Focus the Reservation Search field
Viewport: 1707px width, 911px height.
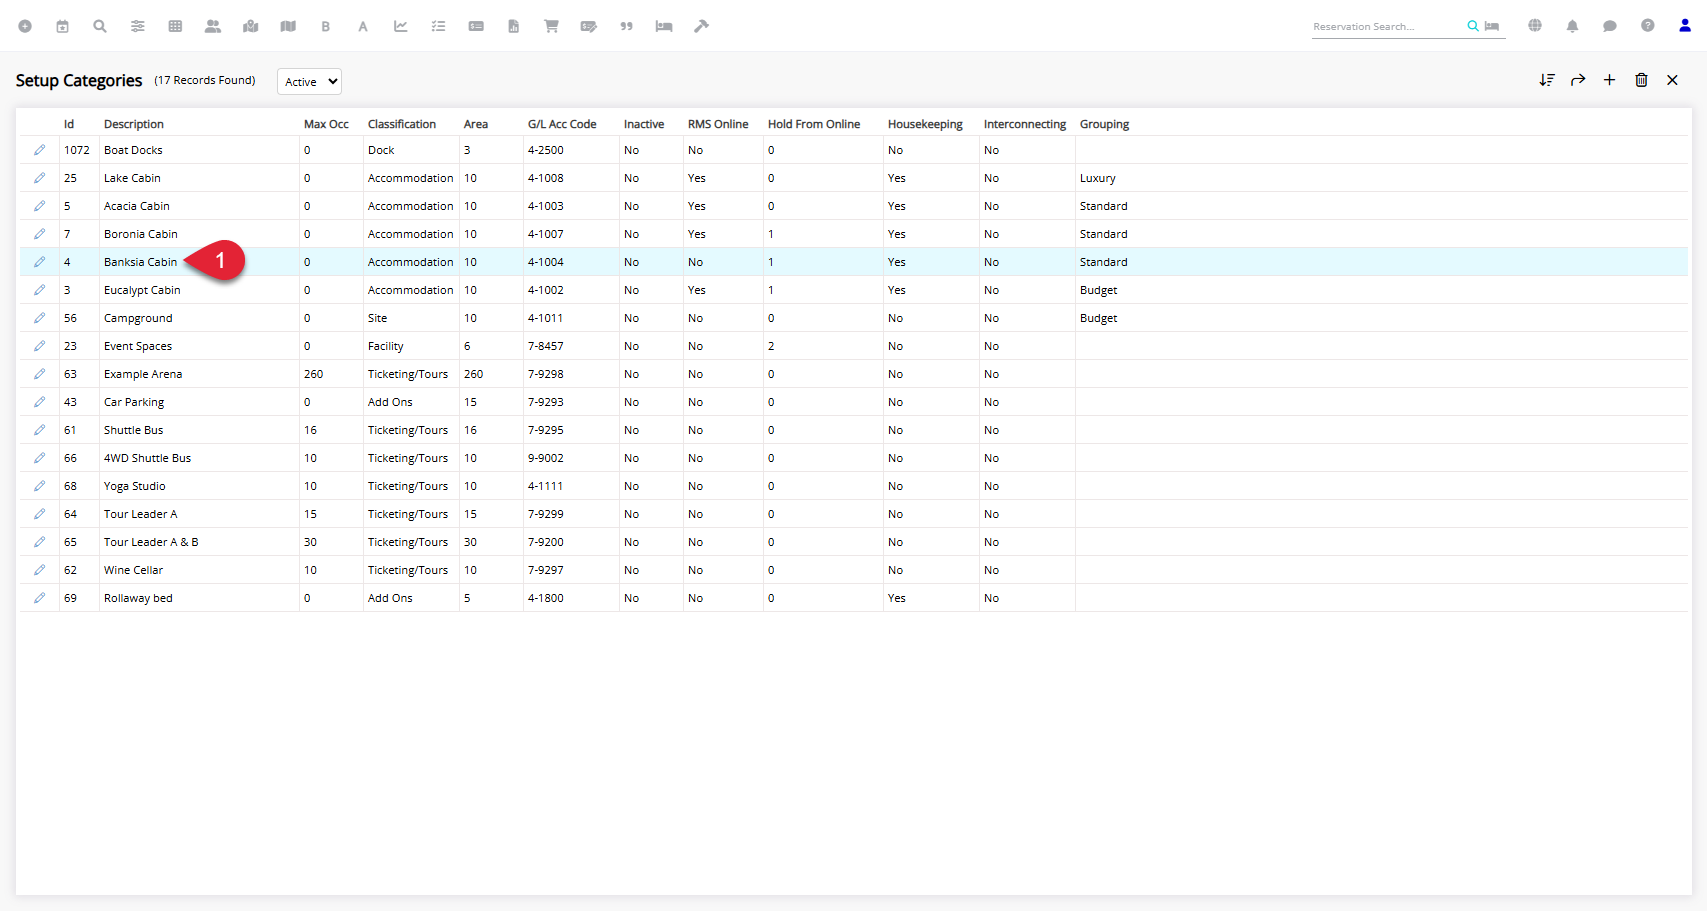point(1387,27)
